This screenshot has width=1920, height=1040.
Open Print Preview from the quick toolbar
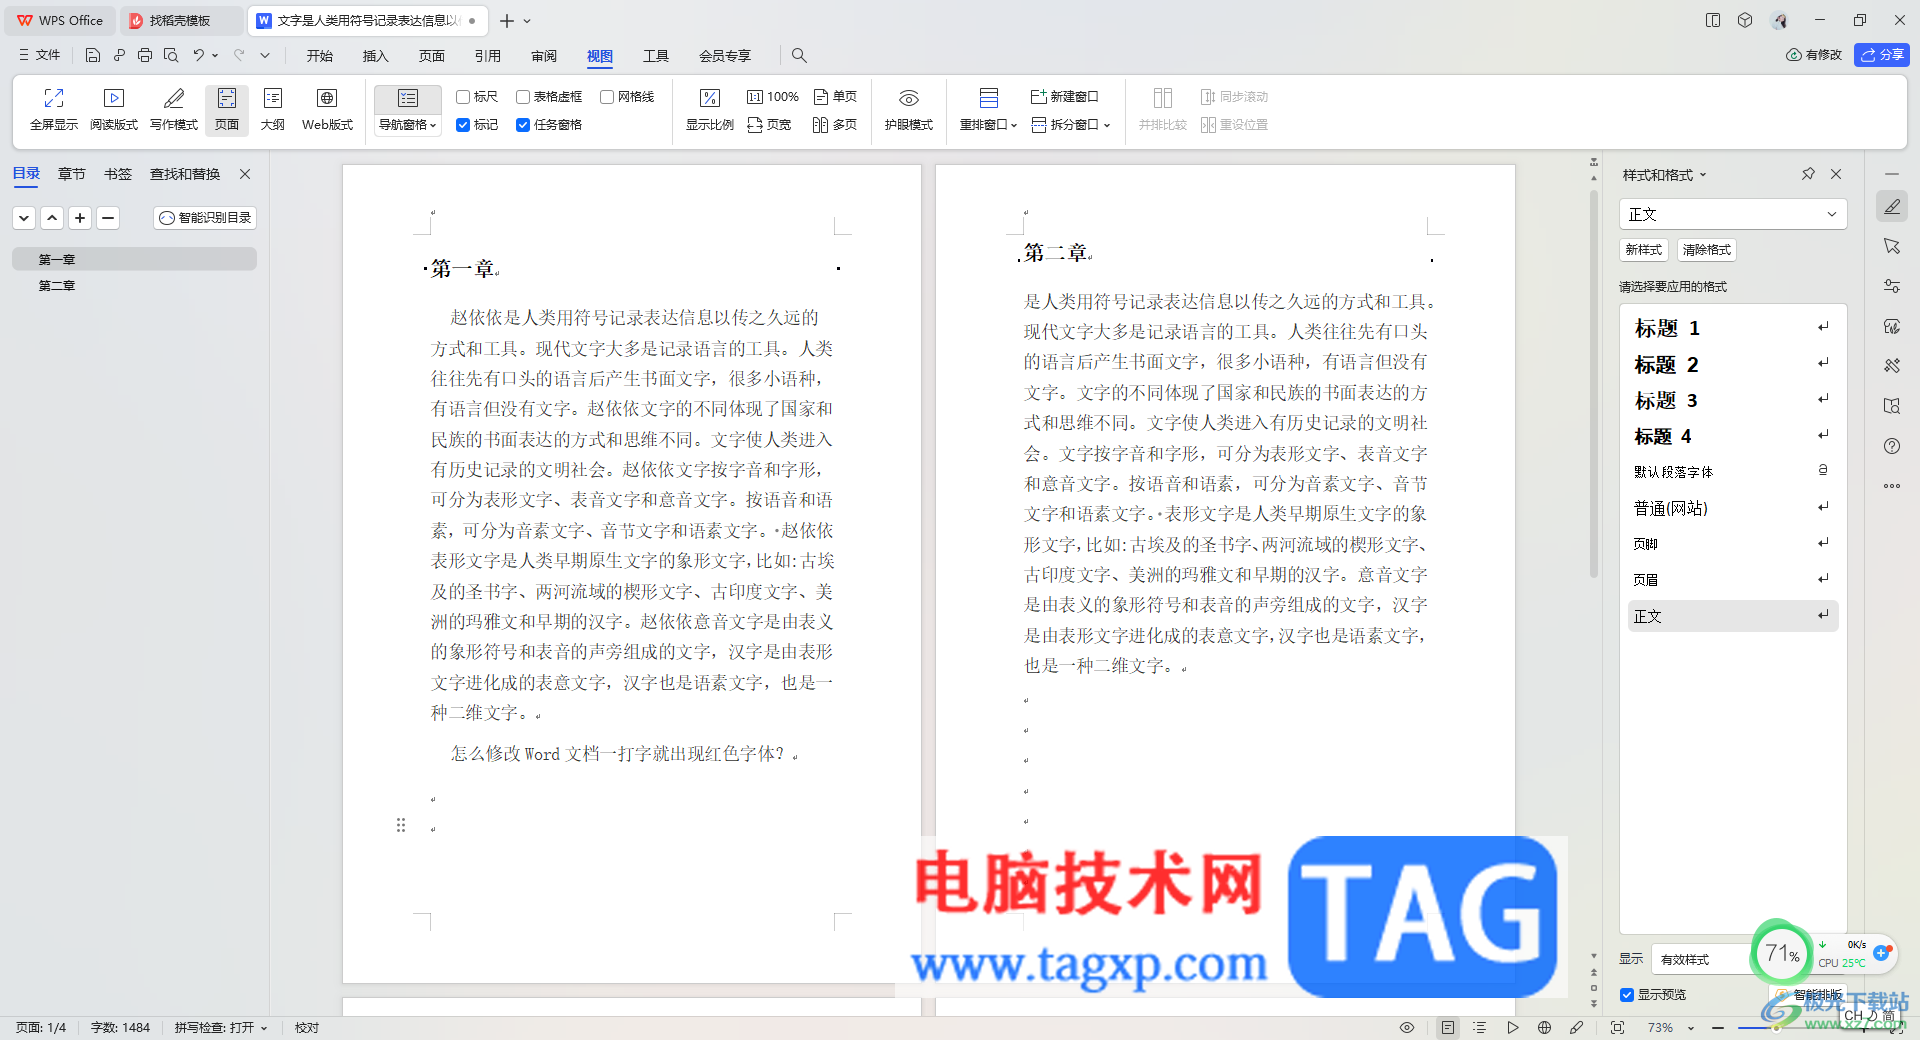(171, 55)
